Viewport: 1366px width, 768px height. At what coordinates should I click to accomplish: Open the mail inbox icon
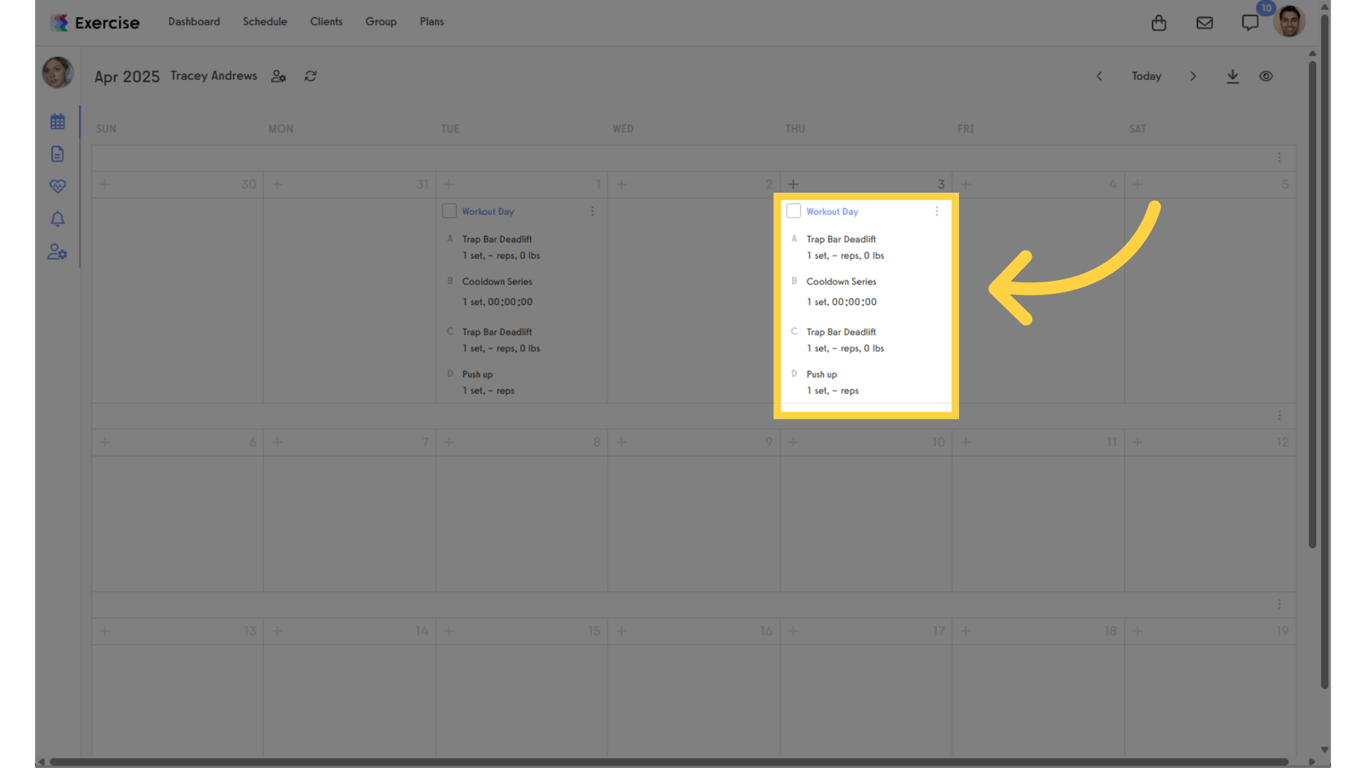pyautogui.click(x=1205, y=23)
